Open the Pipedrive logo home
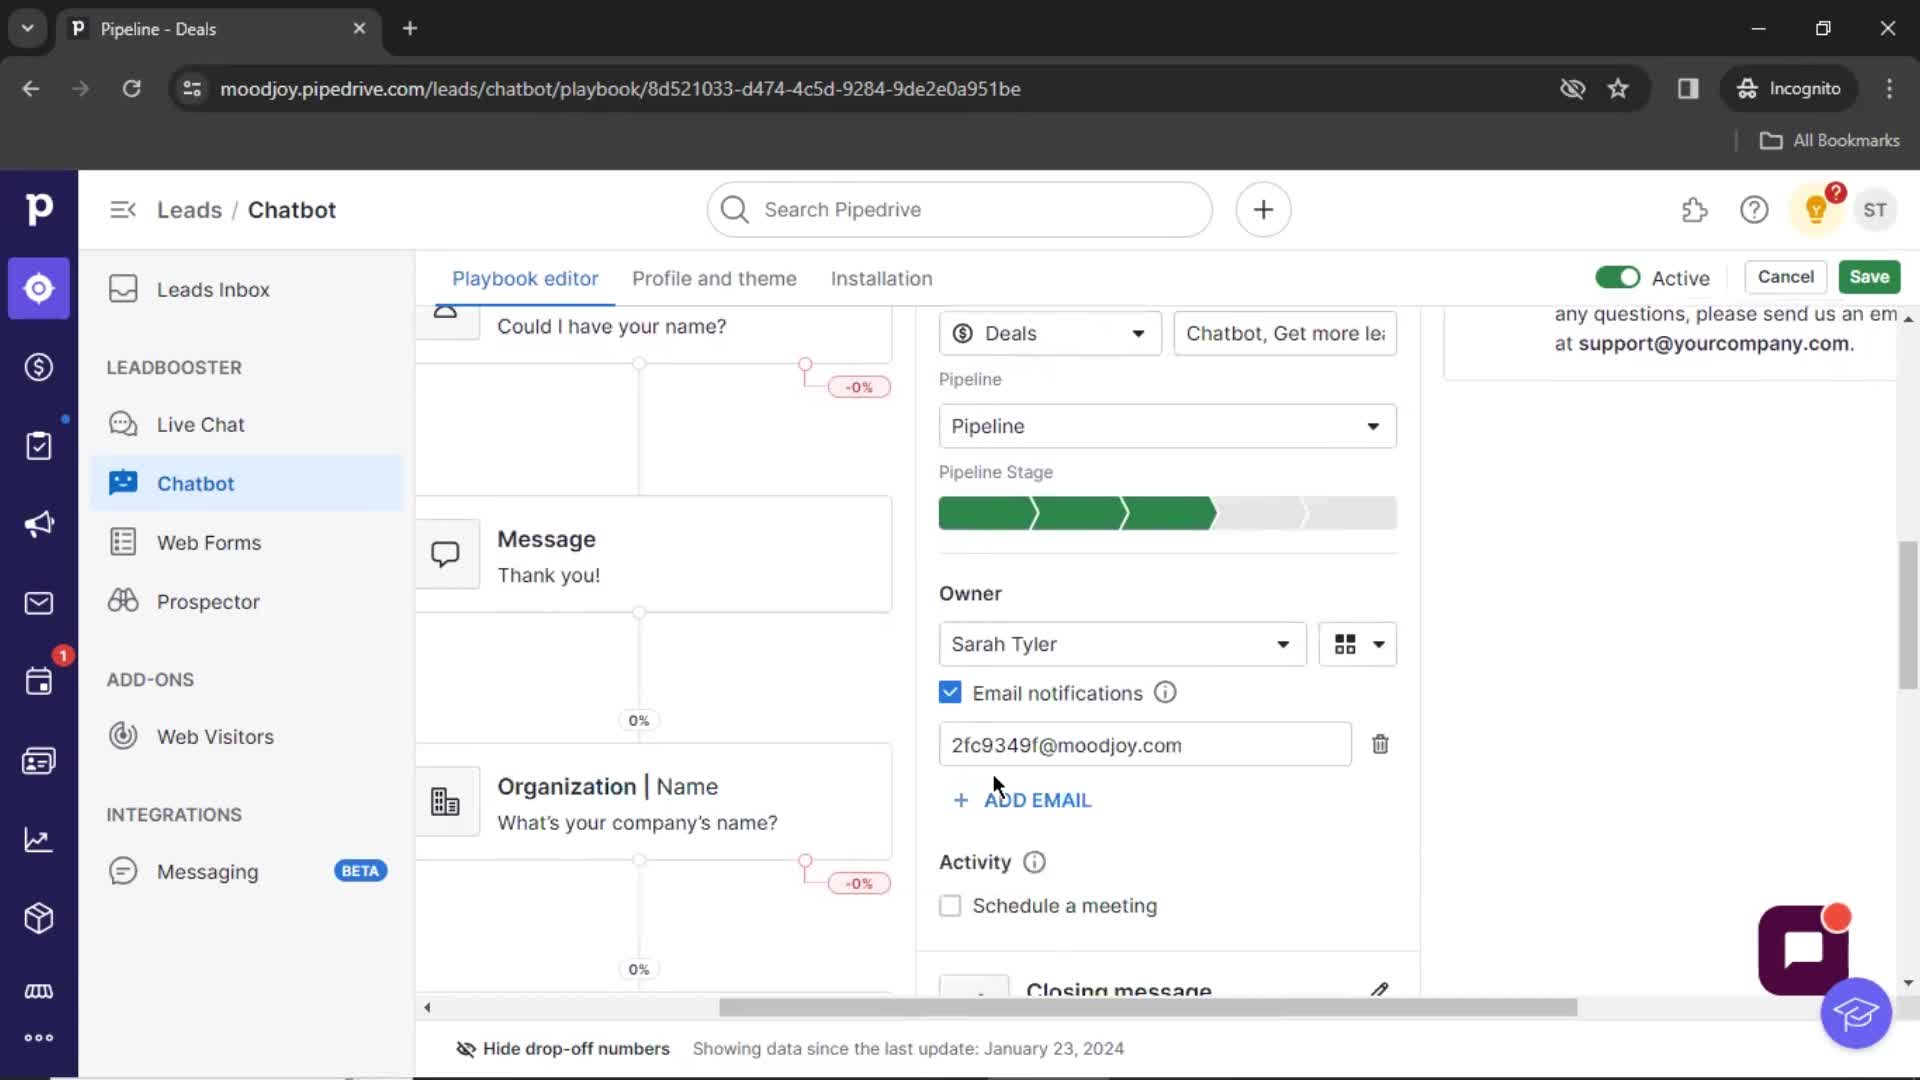This screenshot has width=1920, height=1080. 38,209
